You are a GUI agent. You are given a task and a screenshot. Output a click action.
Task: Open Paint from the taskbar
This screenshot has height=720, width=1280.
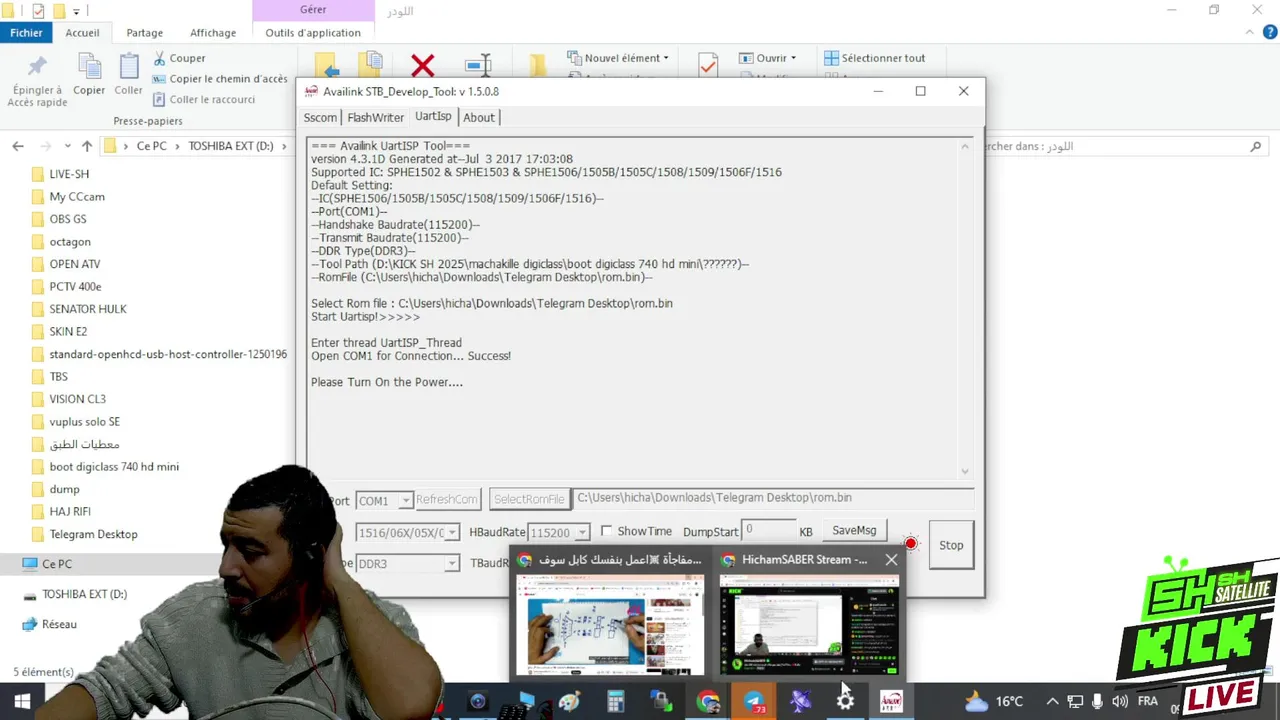pyautogui.click(x=570, y=702)
